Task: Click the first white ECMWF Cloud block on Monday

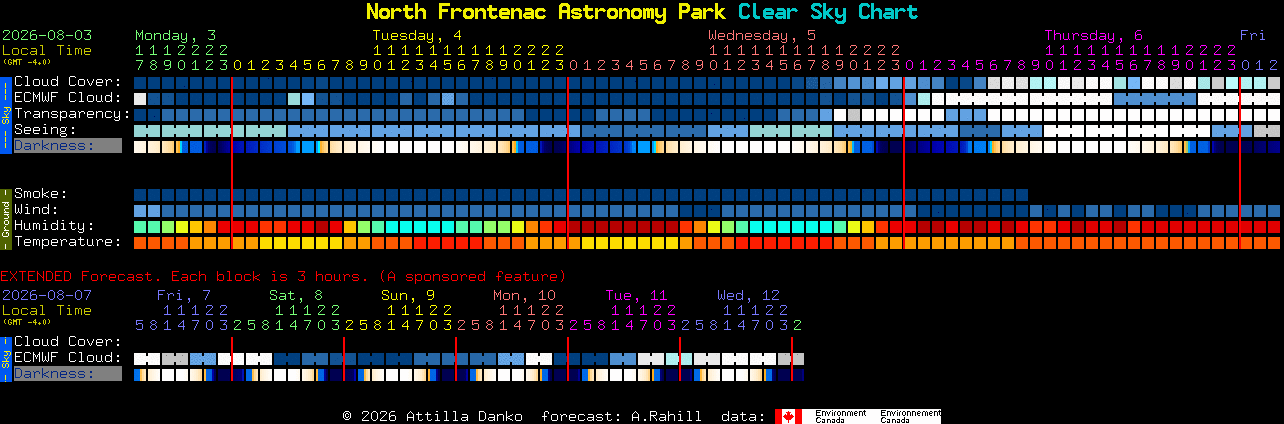Action: point(140,98)
